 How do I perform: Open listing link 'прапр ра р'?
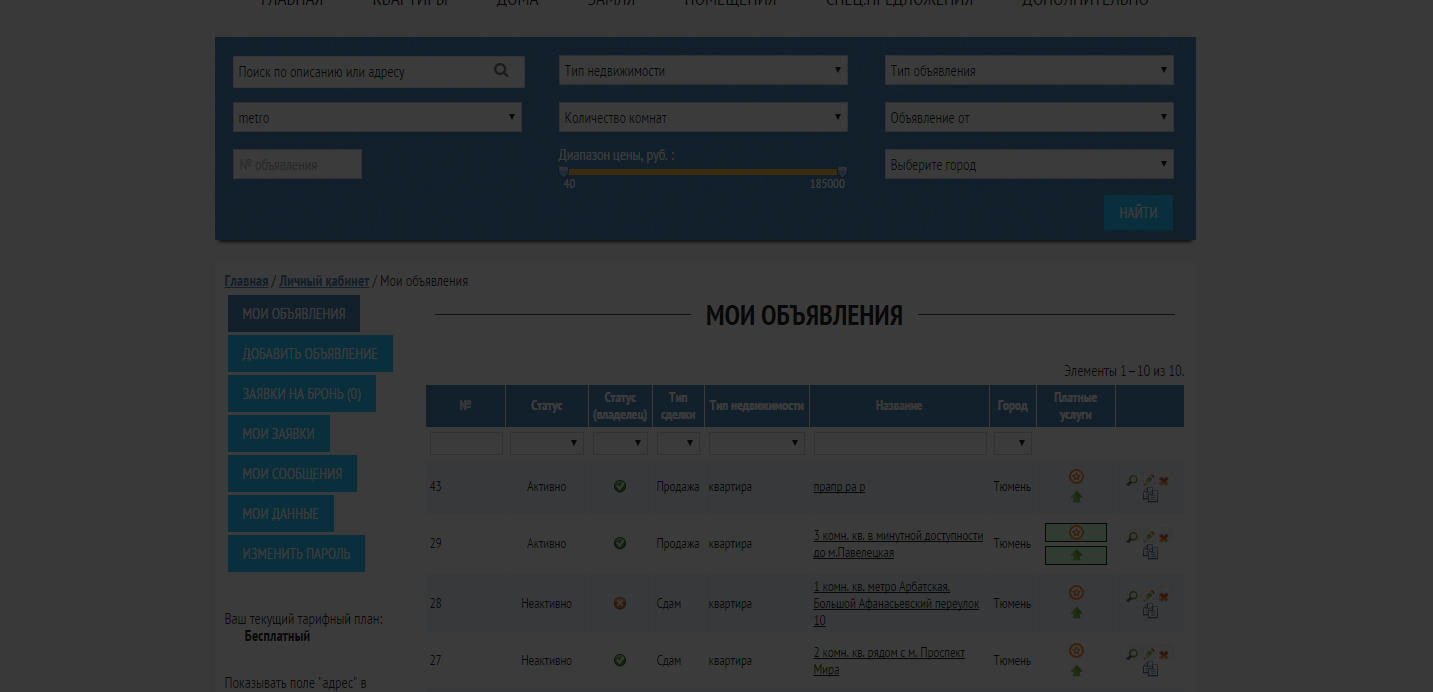839,487
